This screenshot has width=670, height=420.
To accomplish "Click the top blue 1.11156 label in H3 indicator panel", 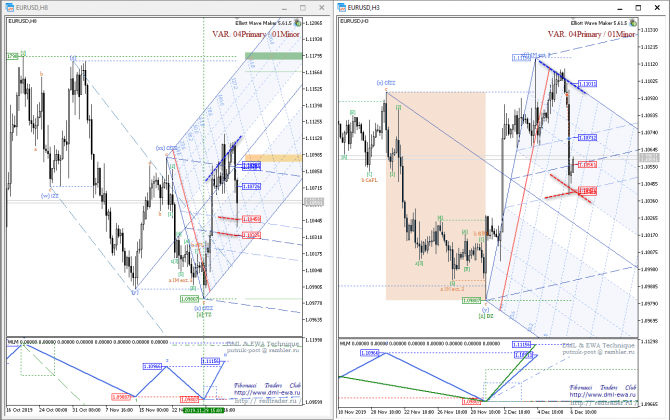I will [522, 344].
